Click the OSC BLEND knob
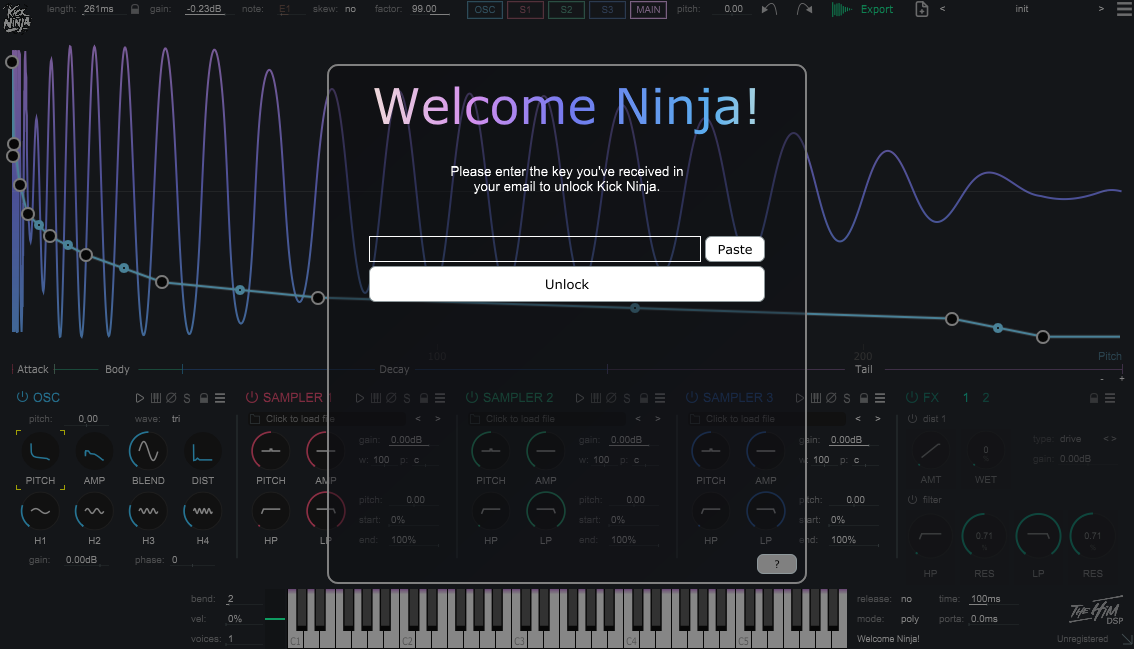Image resolution: width=1134 pixels, height=649 pixels. [148, 451]
